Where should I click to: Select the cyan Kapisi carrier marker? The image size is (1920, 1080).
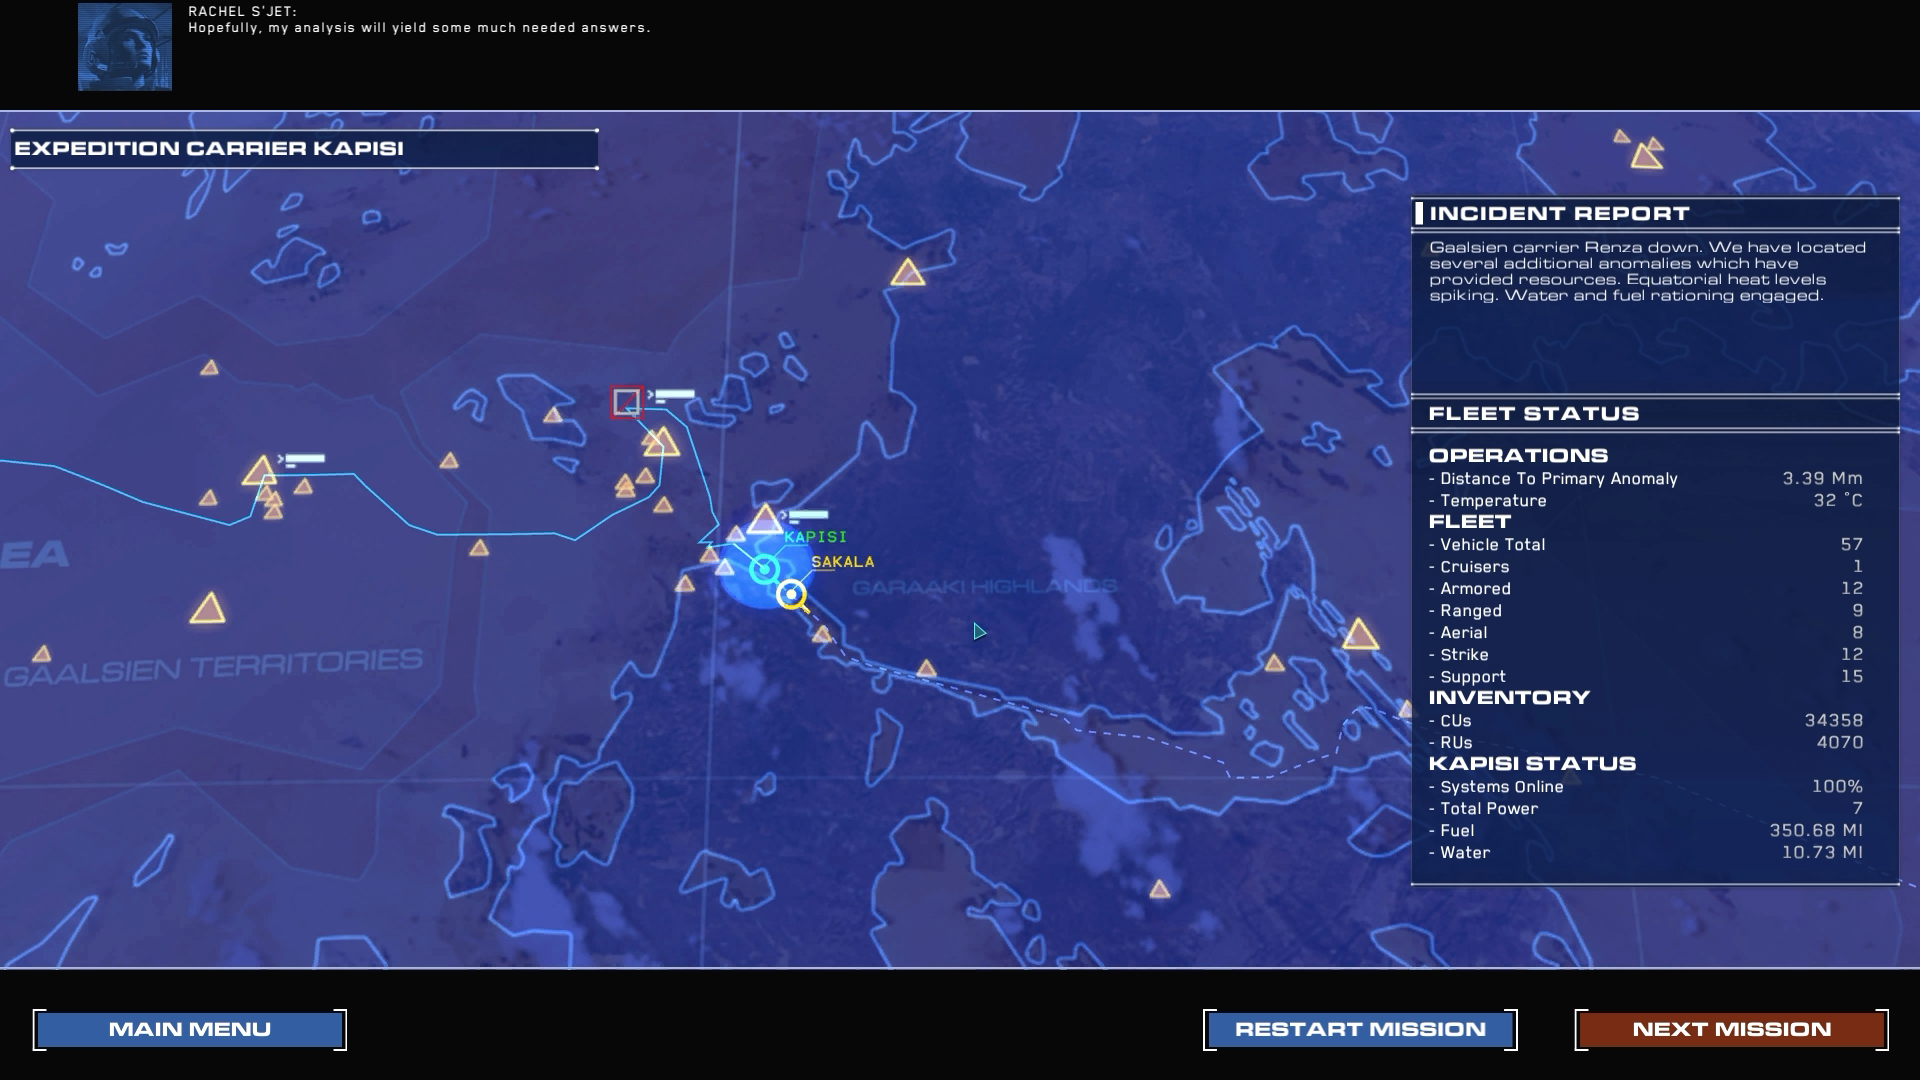point(765,569)
